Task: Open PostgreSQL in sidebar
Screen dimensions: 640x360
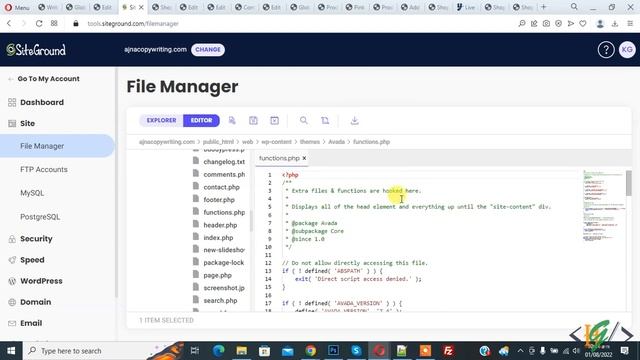Action: 40,217
